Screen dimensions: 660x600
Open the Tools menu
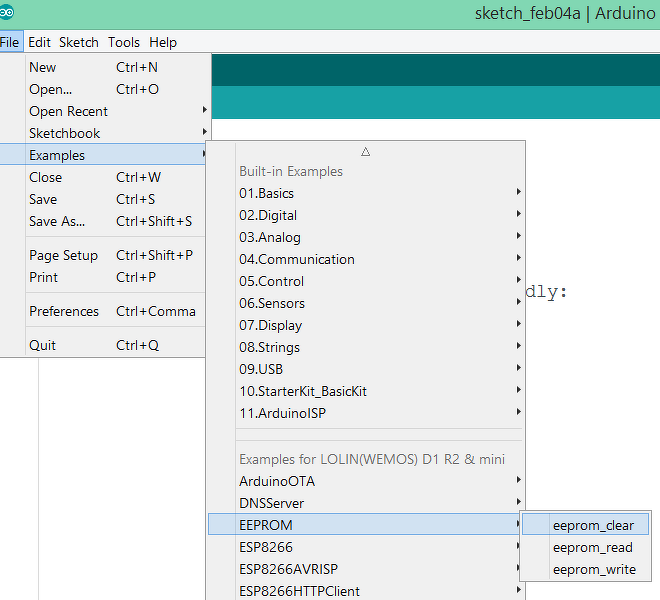coord(124,42)
